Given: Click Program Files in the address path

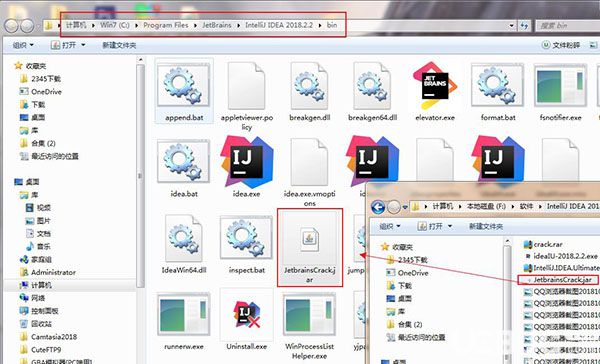Looking at the screenshot, I should point(166,25).
